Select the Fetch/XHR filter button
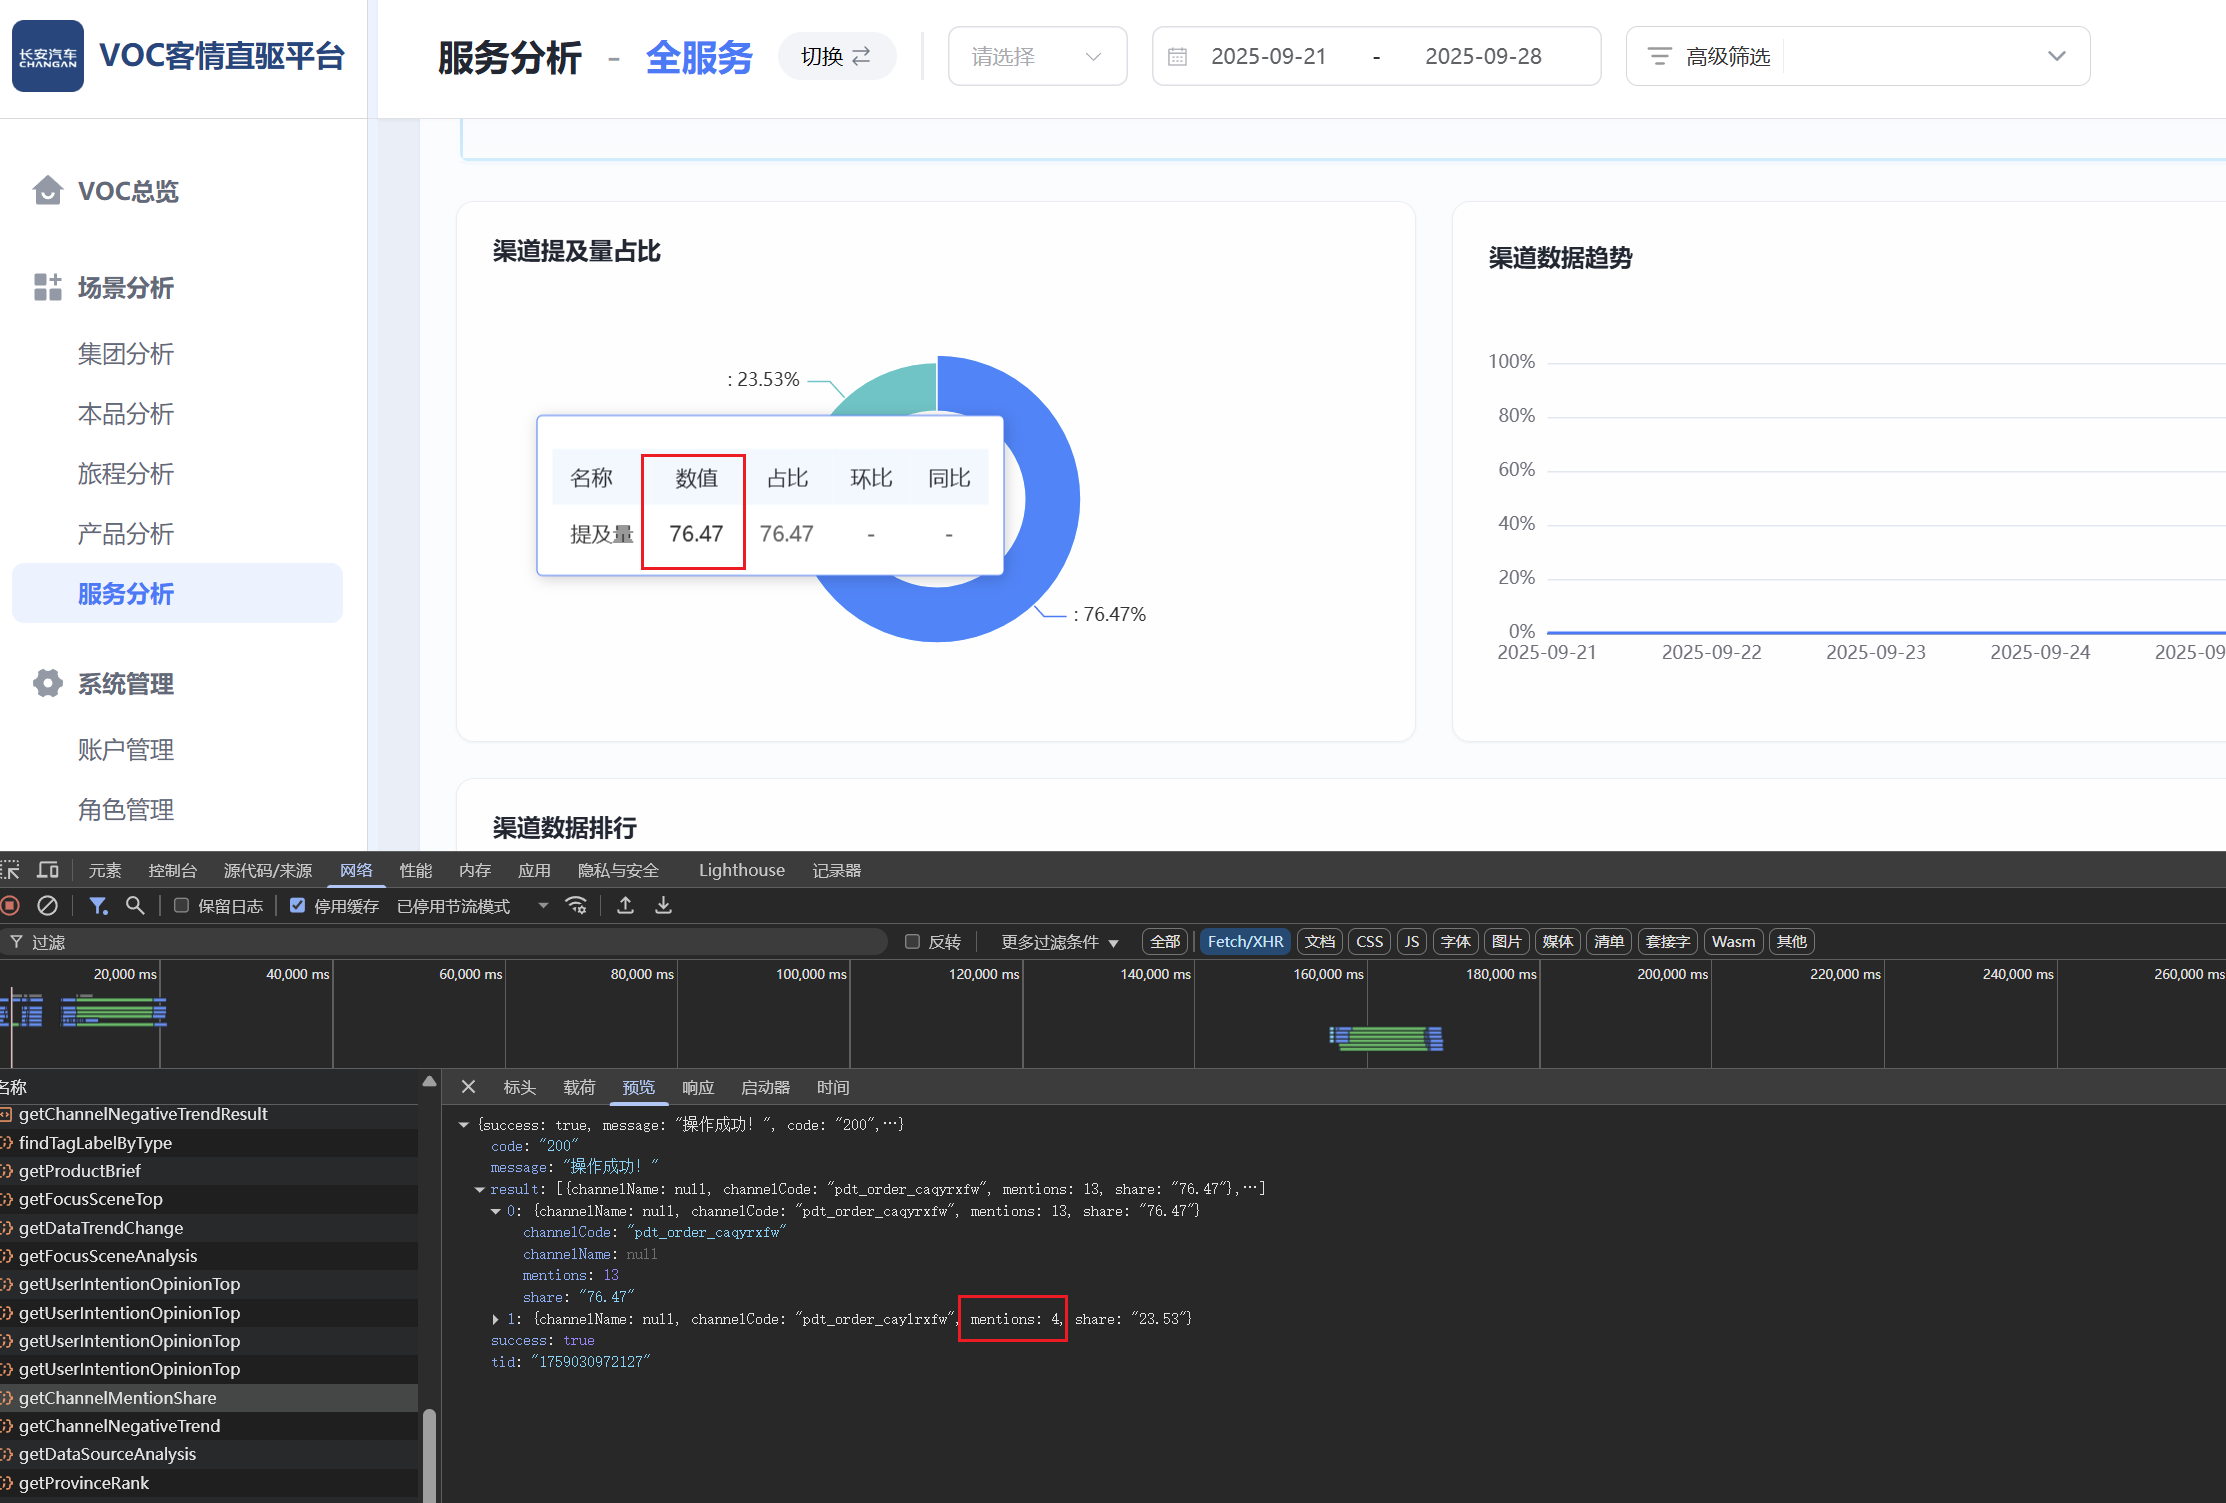Screen dimensions: 2226x1503 coord(1244,942)
